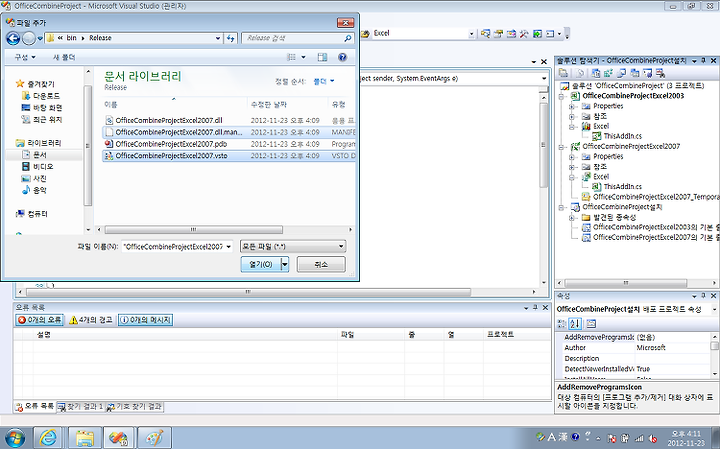The image size is (720, 449).
Task: Switch to 찾기 결과 1 tab
Action: [x=81, y=407]
